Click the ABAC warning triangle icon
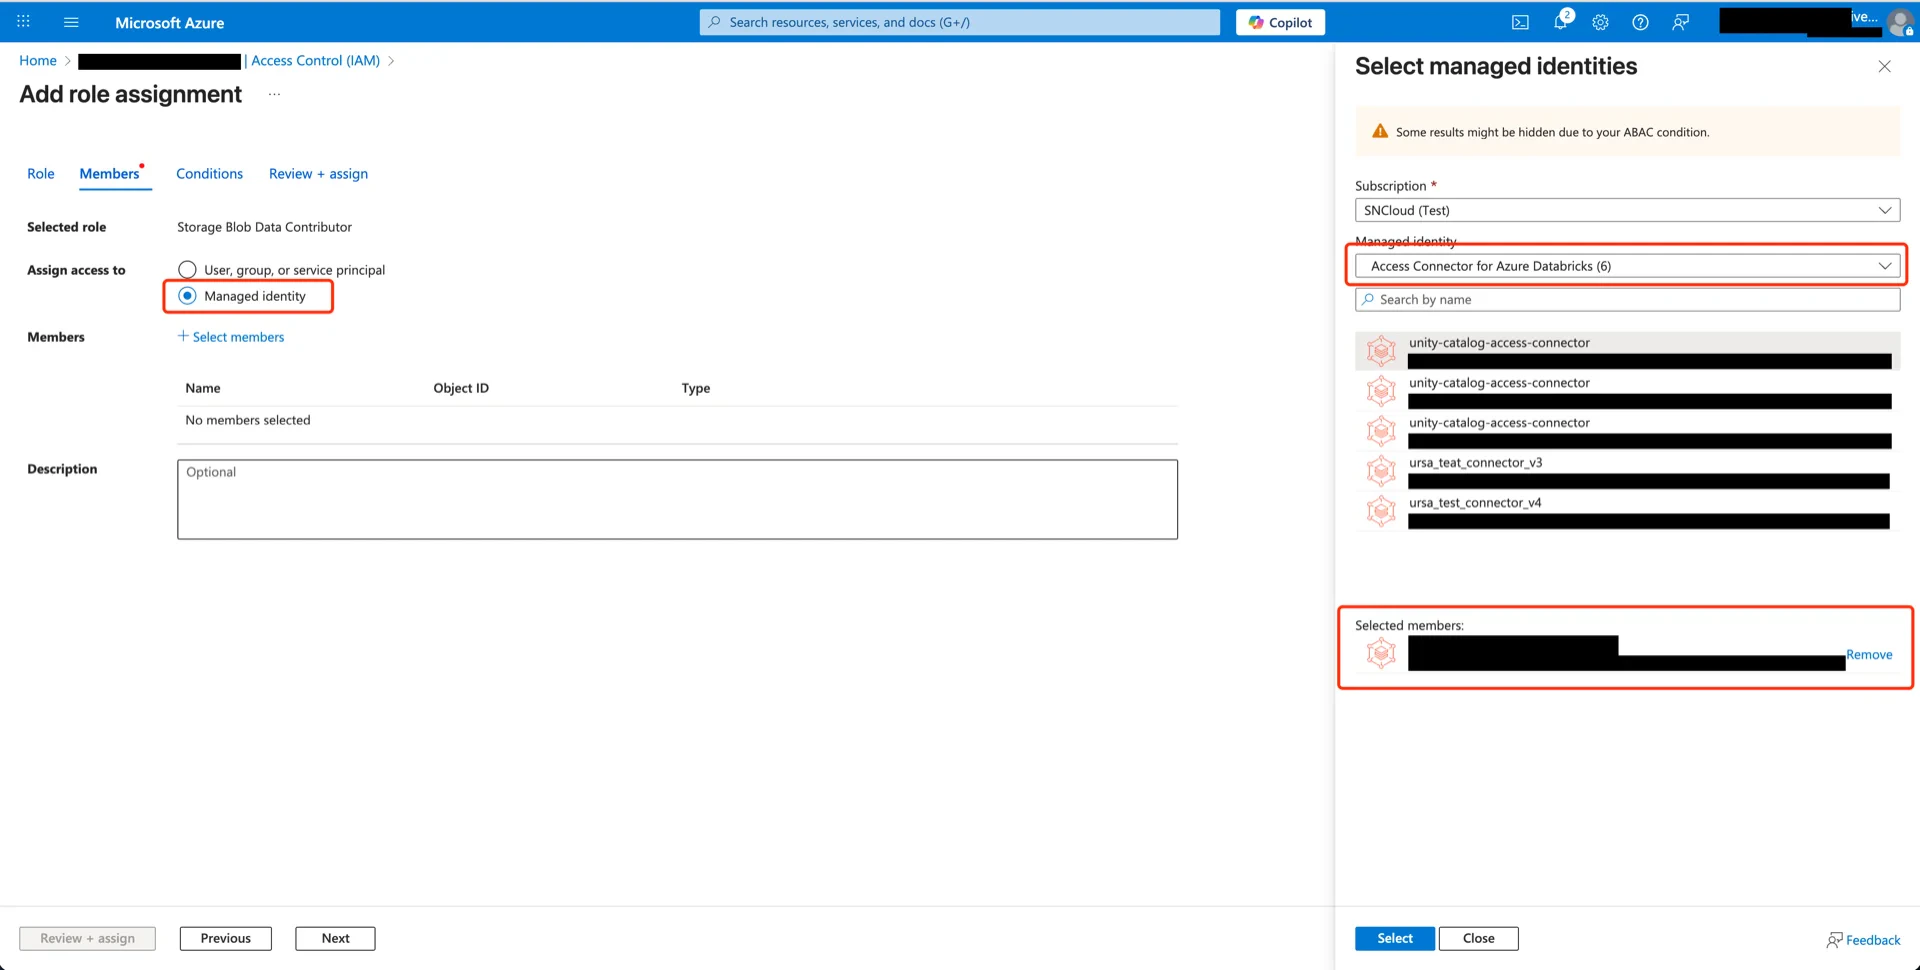The width and height of the screenshot is (1920, 970). click(x=1380, y=131)
